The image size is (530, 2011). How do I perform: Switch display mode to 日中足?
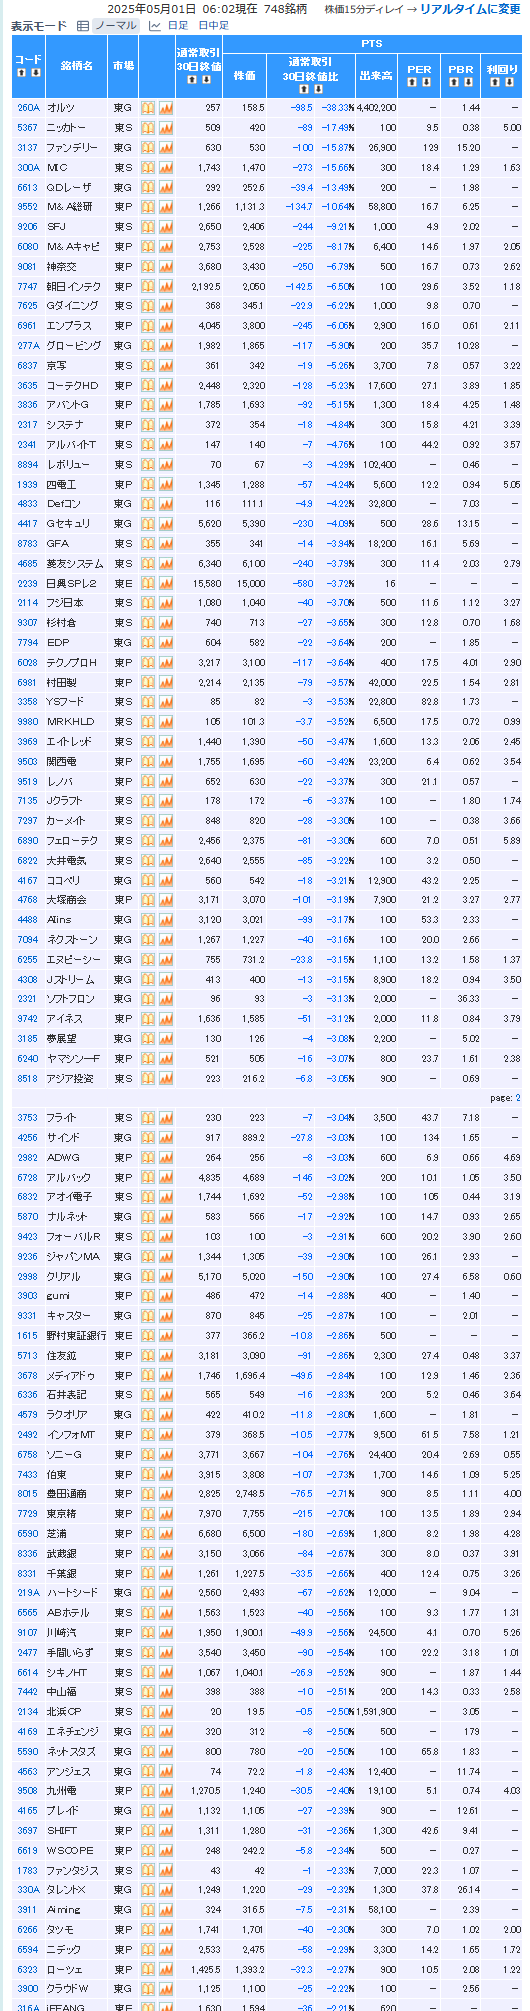[213, 25]
